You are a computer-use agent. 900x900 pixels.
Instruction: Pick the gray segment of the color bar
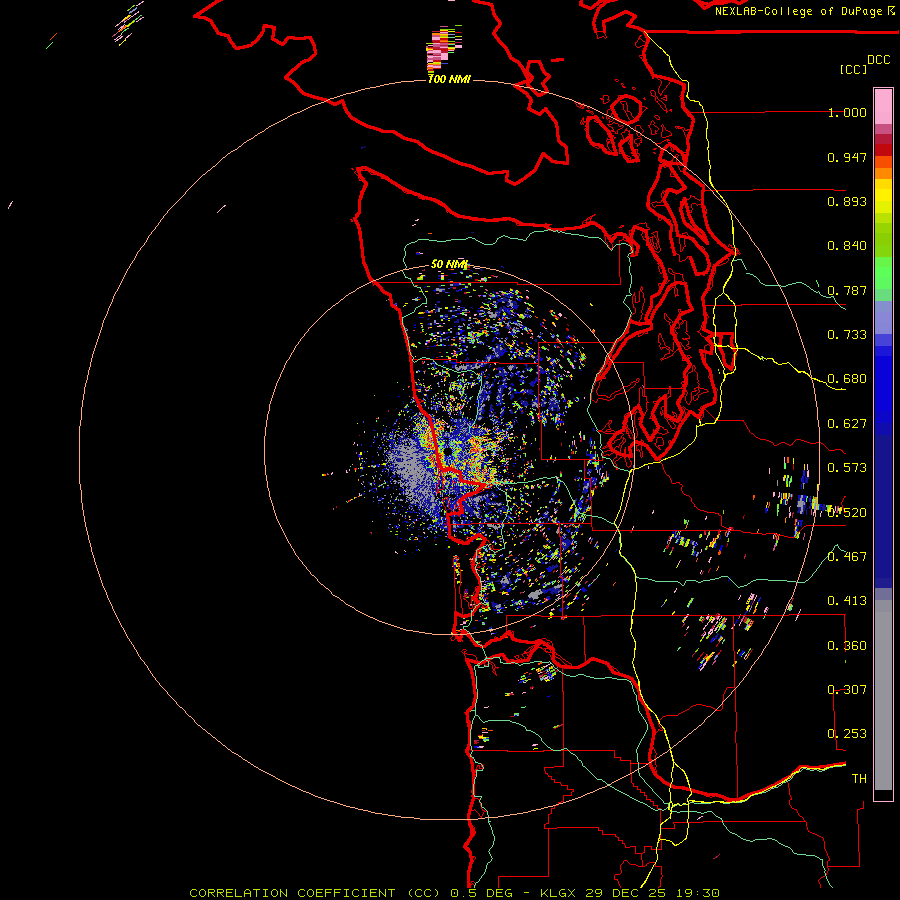click(x=883, y=695)
